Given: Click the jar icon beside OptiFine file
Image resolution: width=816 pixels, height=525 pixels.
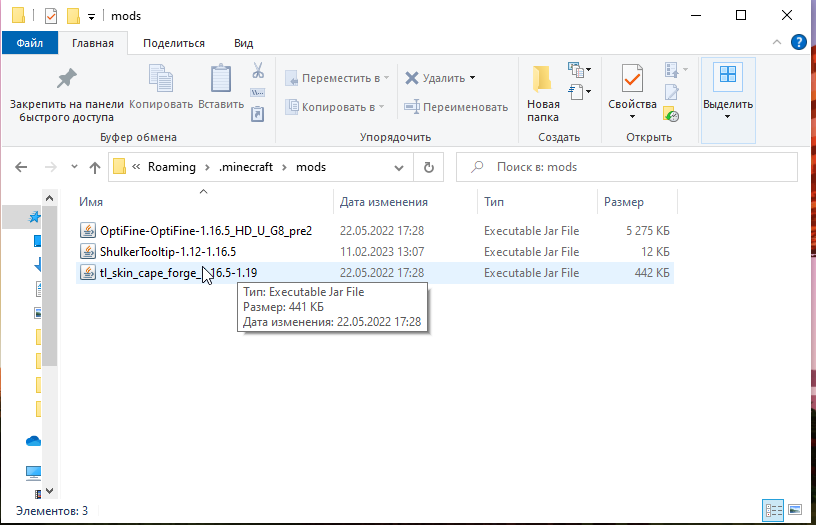Looking at the screenshot, I should [x=87, y=231].
